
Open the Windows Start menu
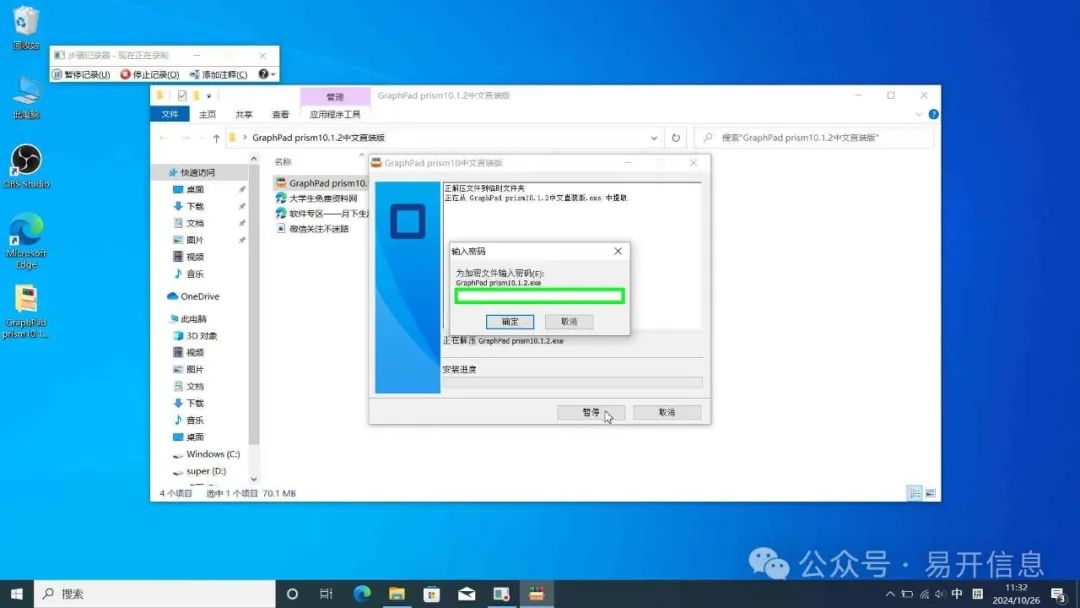tap(17, 594)
